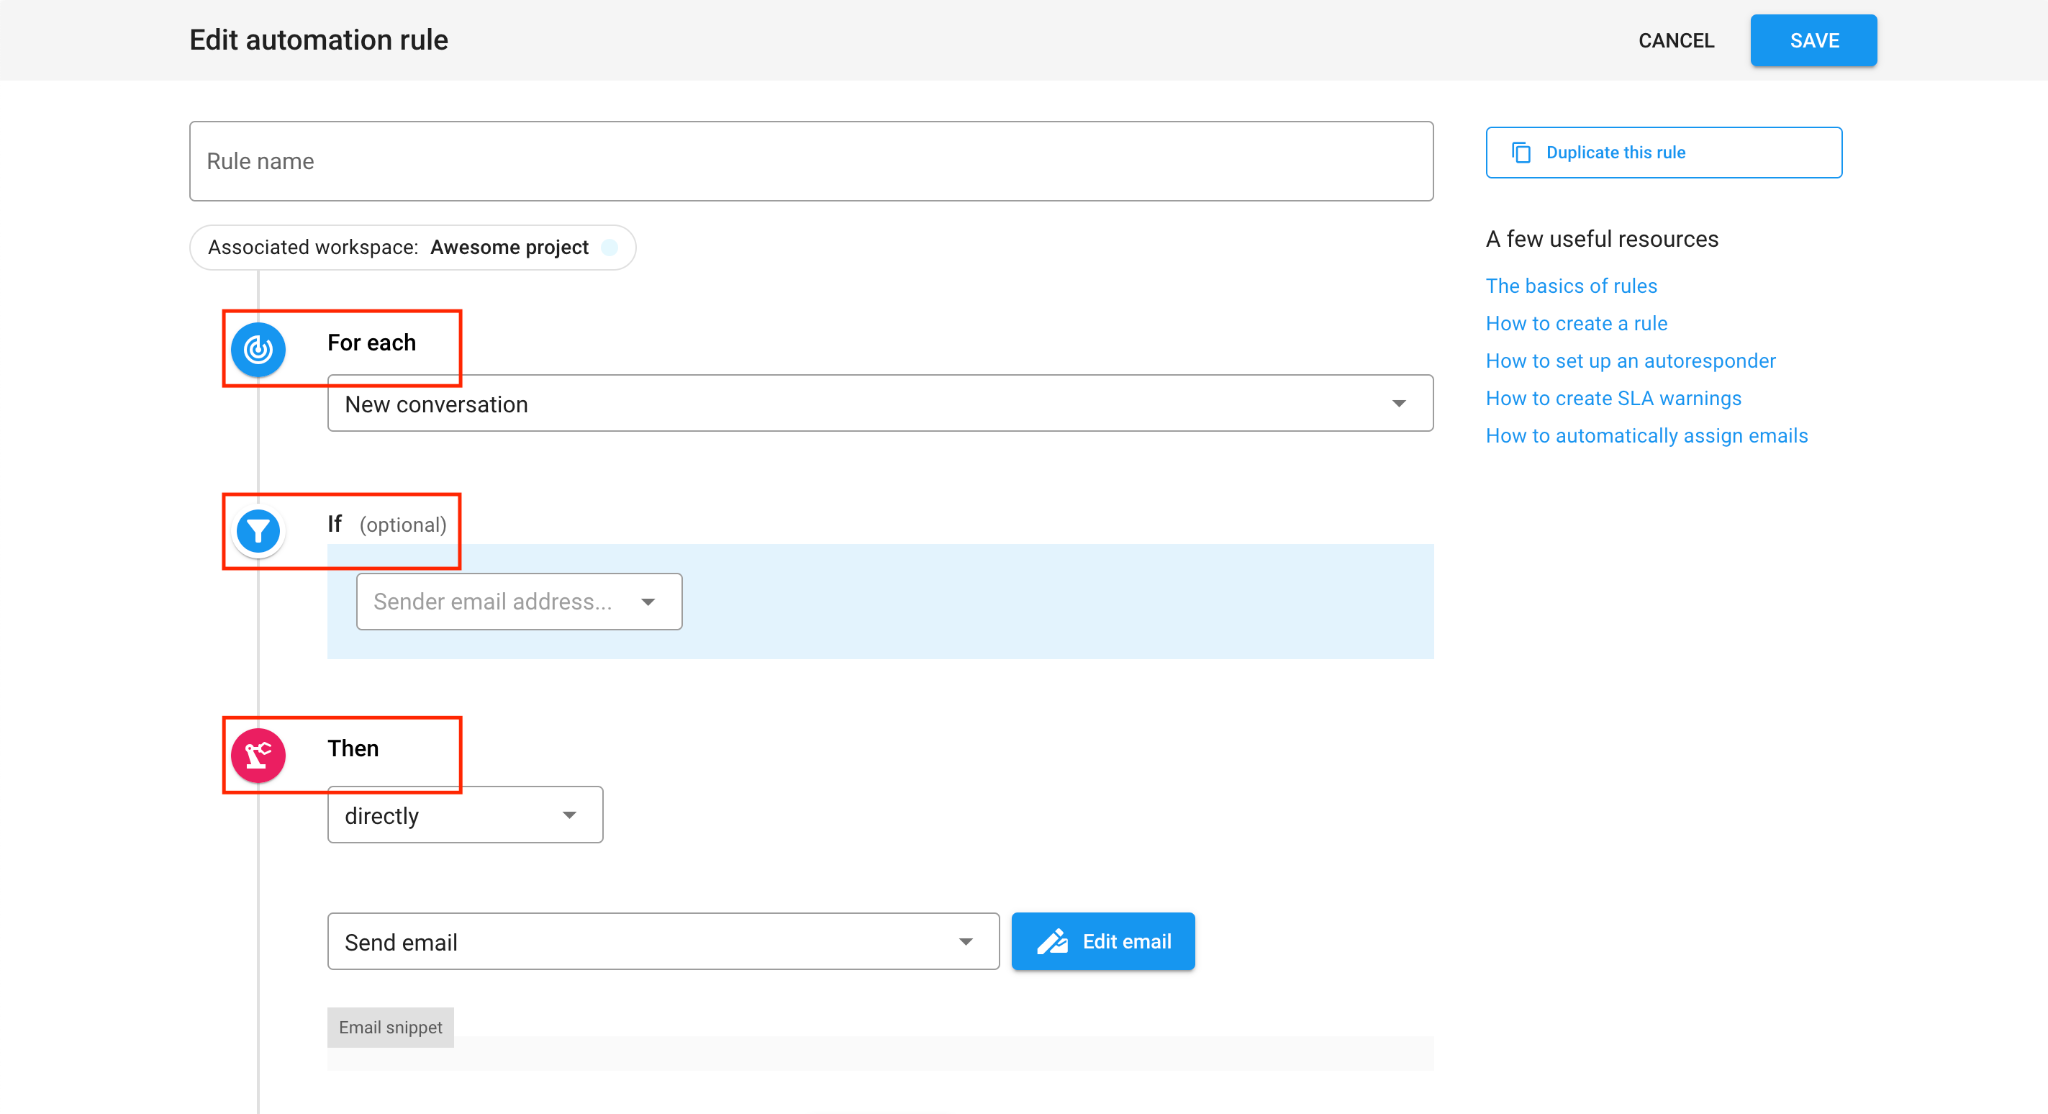
Task: Open the Send email action dropdown
Action: coord(662,942)
